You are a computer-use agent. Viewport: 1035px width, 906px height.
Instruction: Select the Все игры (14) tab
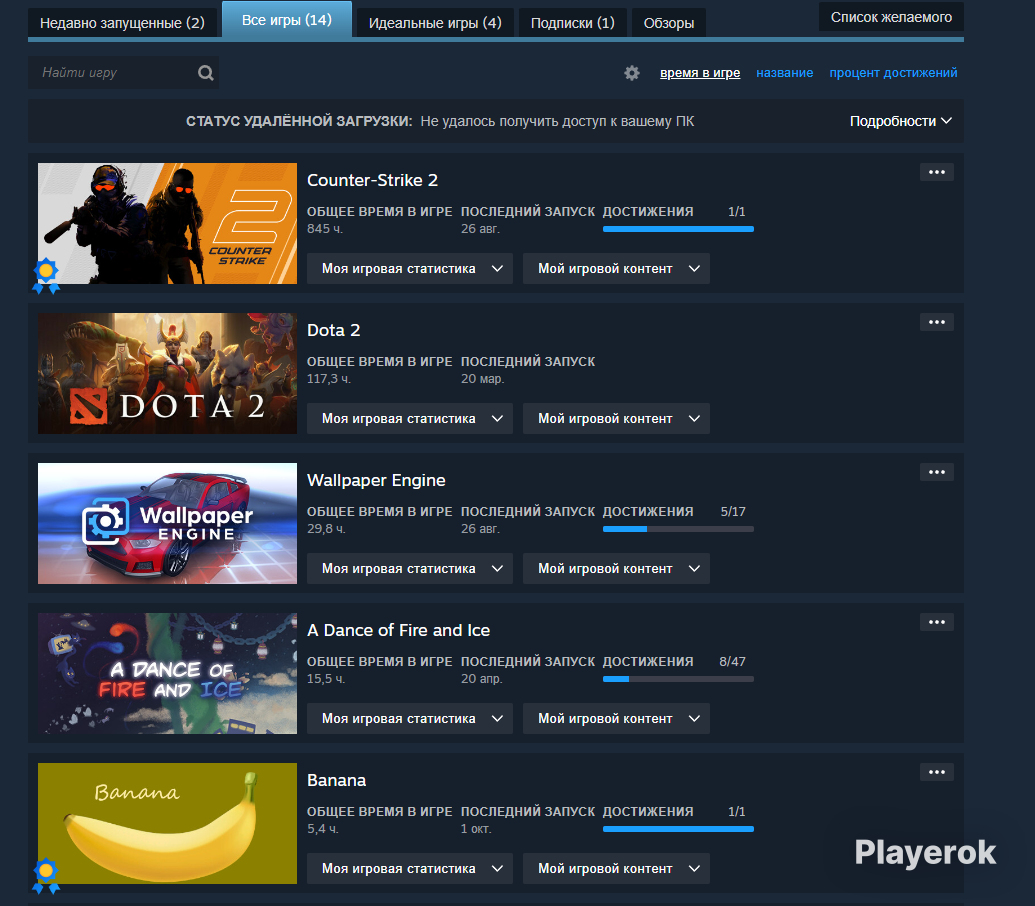point(286,20)
